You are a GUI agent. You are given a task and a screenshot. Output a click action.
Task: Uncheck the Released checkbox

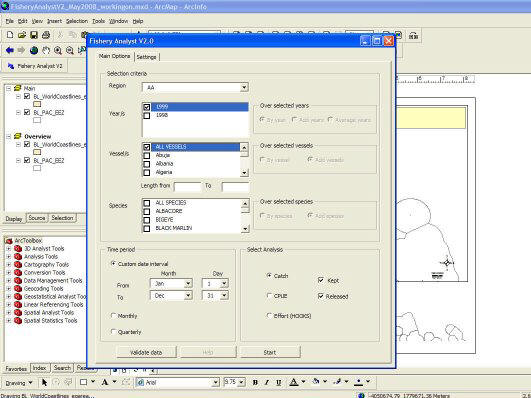(321, 296)
